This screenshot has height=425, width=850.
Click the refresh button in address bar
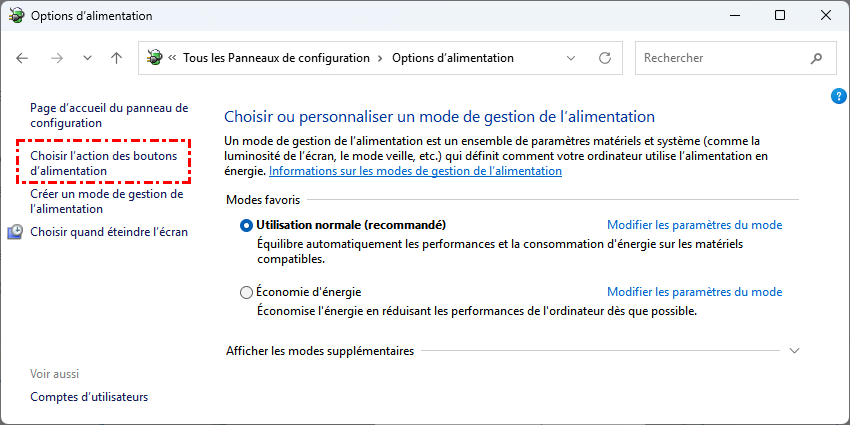click(604, 58)
